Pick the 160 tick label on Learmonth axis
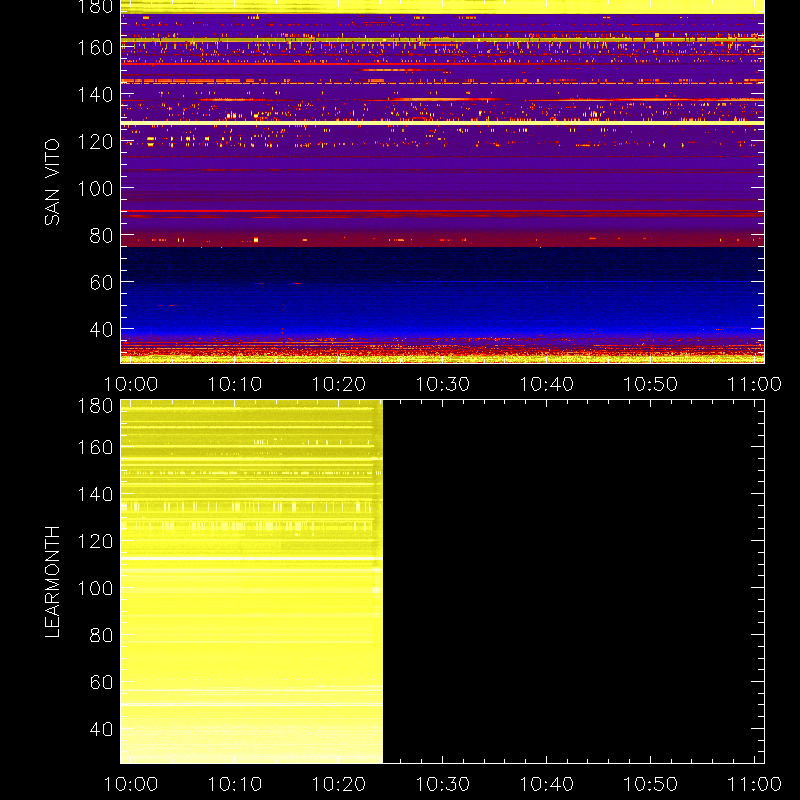The image size is (800, 800). [95, 447]
